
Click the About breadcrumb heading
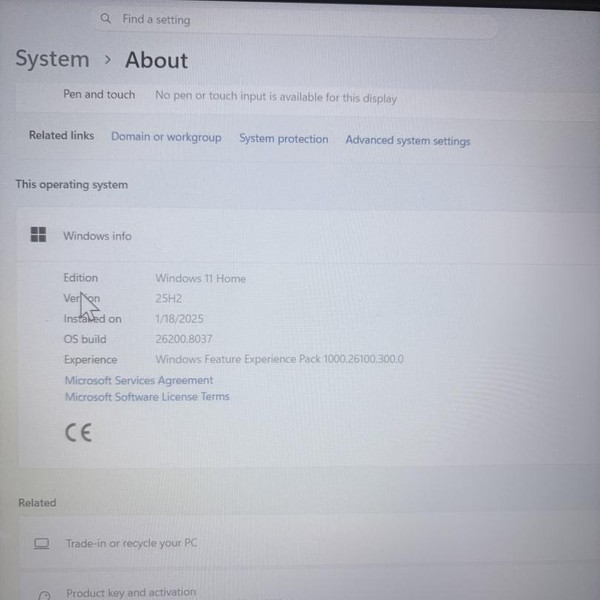pyautogui.click(x=157, y=60)
